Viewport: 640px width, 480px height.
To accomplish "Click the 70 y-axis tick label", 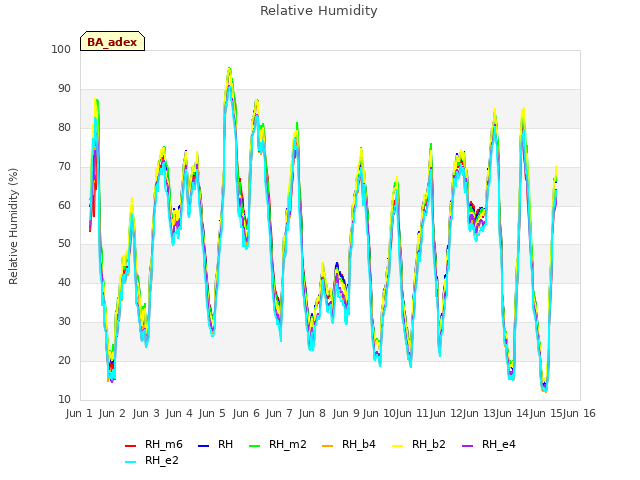I will tap(64, 167).
